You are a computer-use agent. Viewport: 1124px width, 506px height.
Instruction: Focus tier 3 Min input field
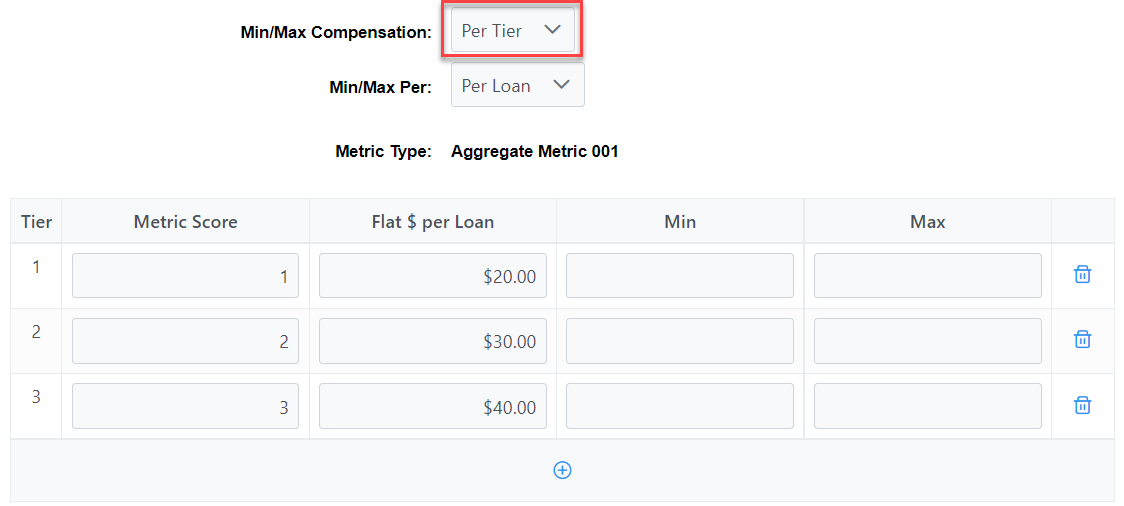point(680,406)
